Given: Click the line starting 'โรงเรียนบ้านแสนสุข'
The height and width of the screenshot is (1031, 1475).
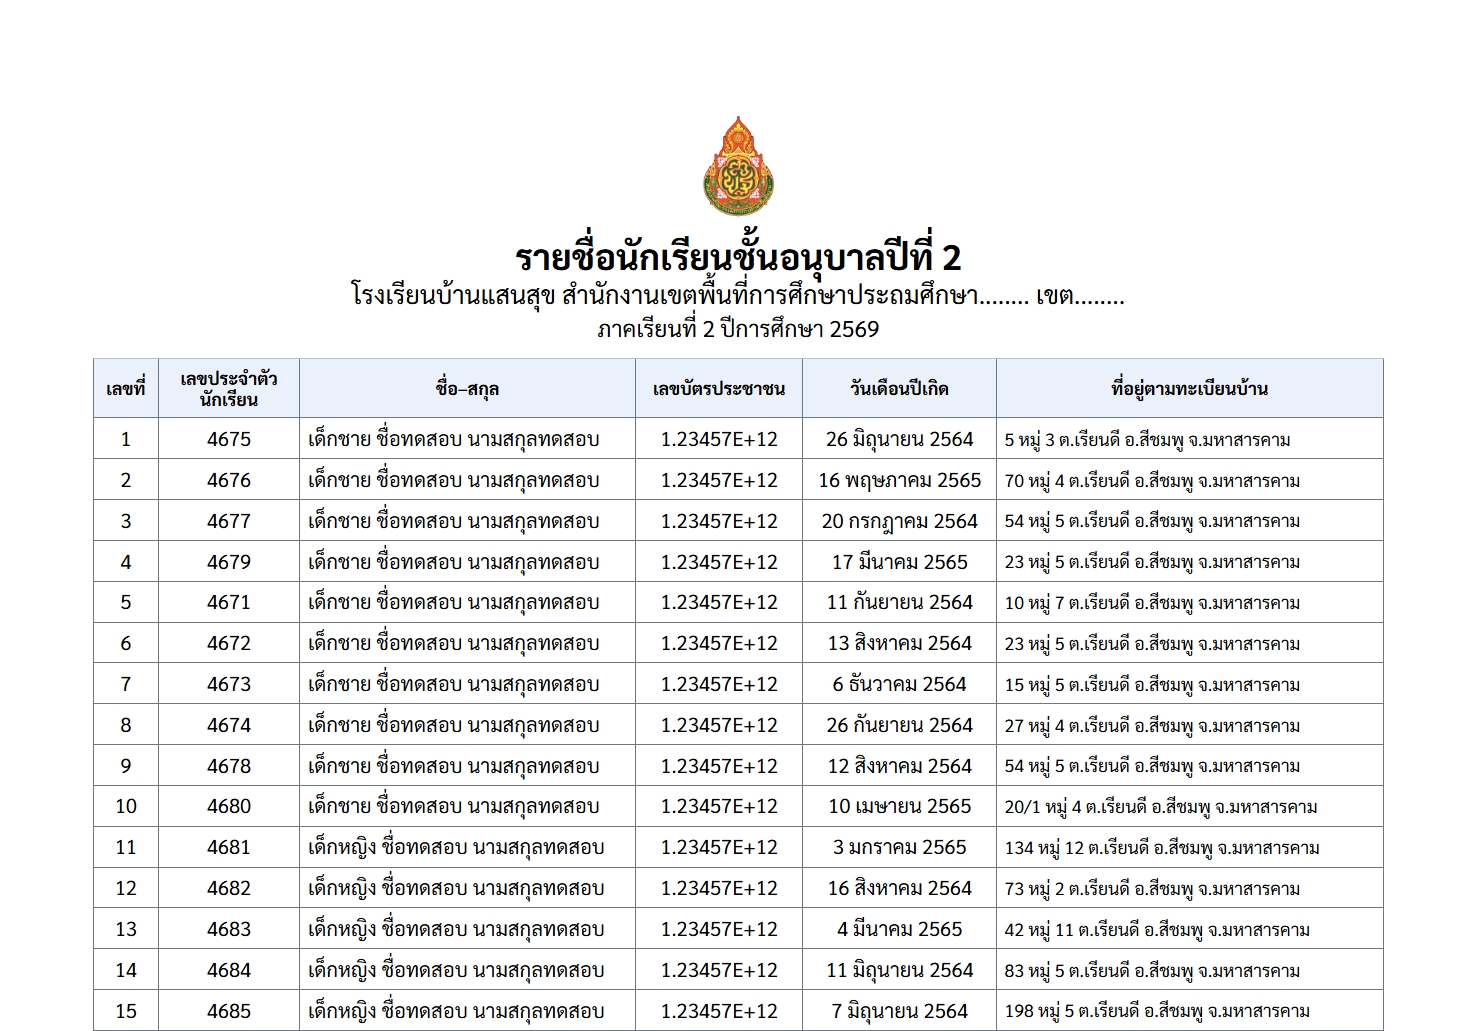Looking at the screenshot, I should 738,296.
